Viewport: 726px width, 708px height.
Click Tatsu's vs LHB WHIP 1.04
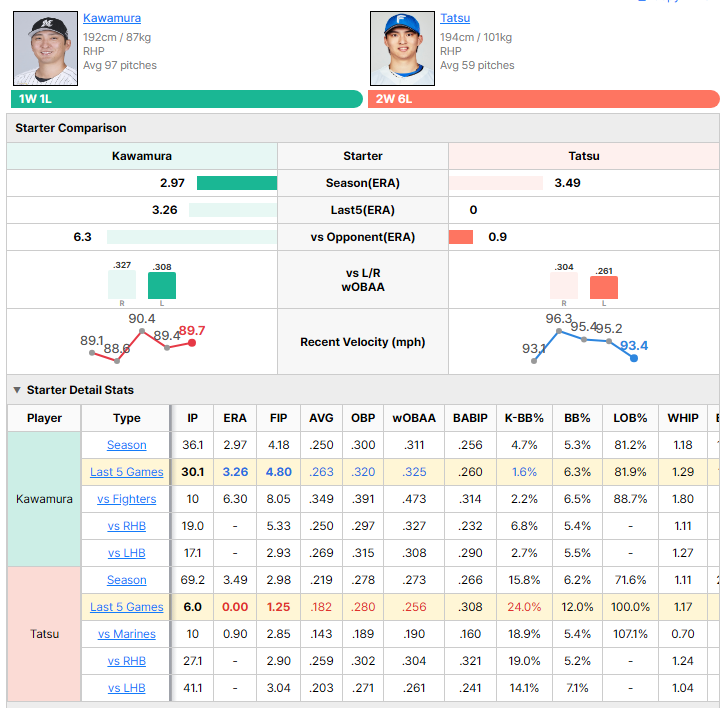click(683, 688)
